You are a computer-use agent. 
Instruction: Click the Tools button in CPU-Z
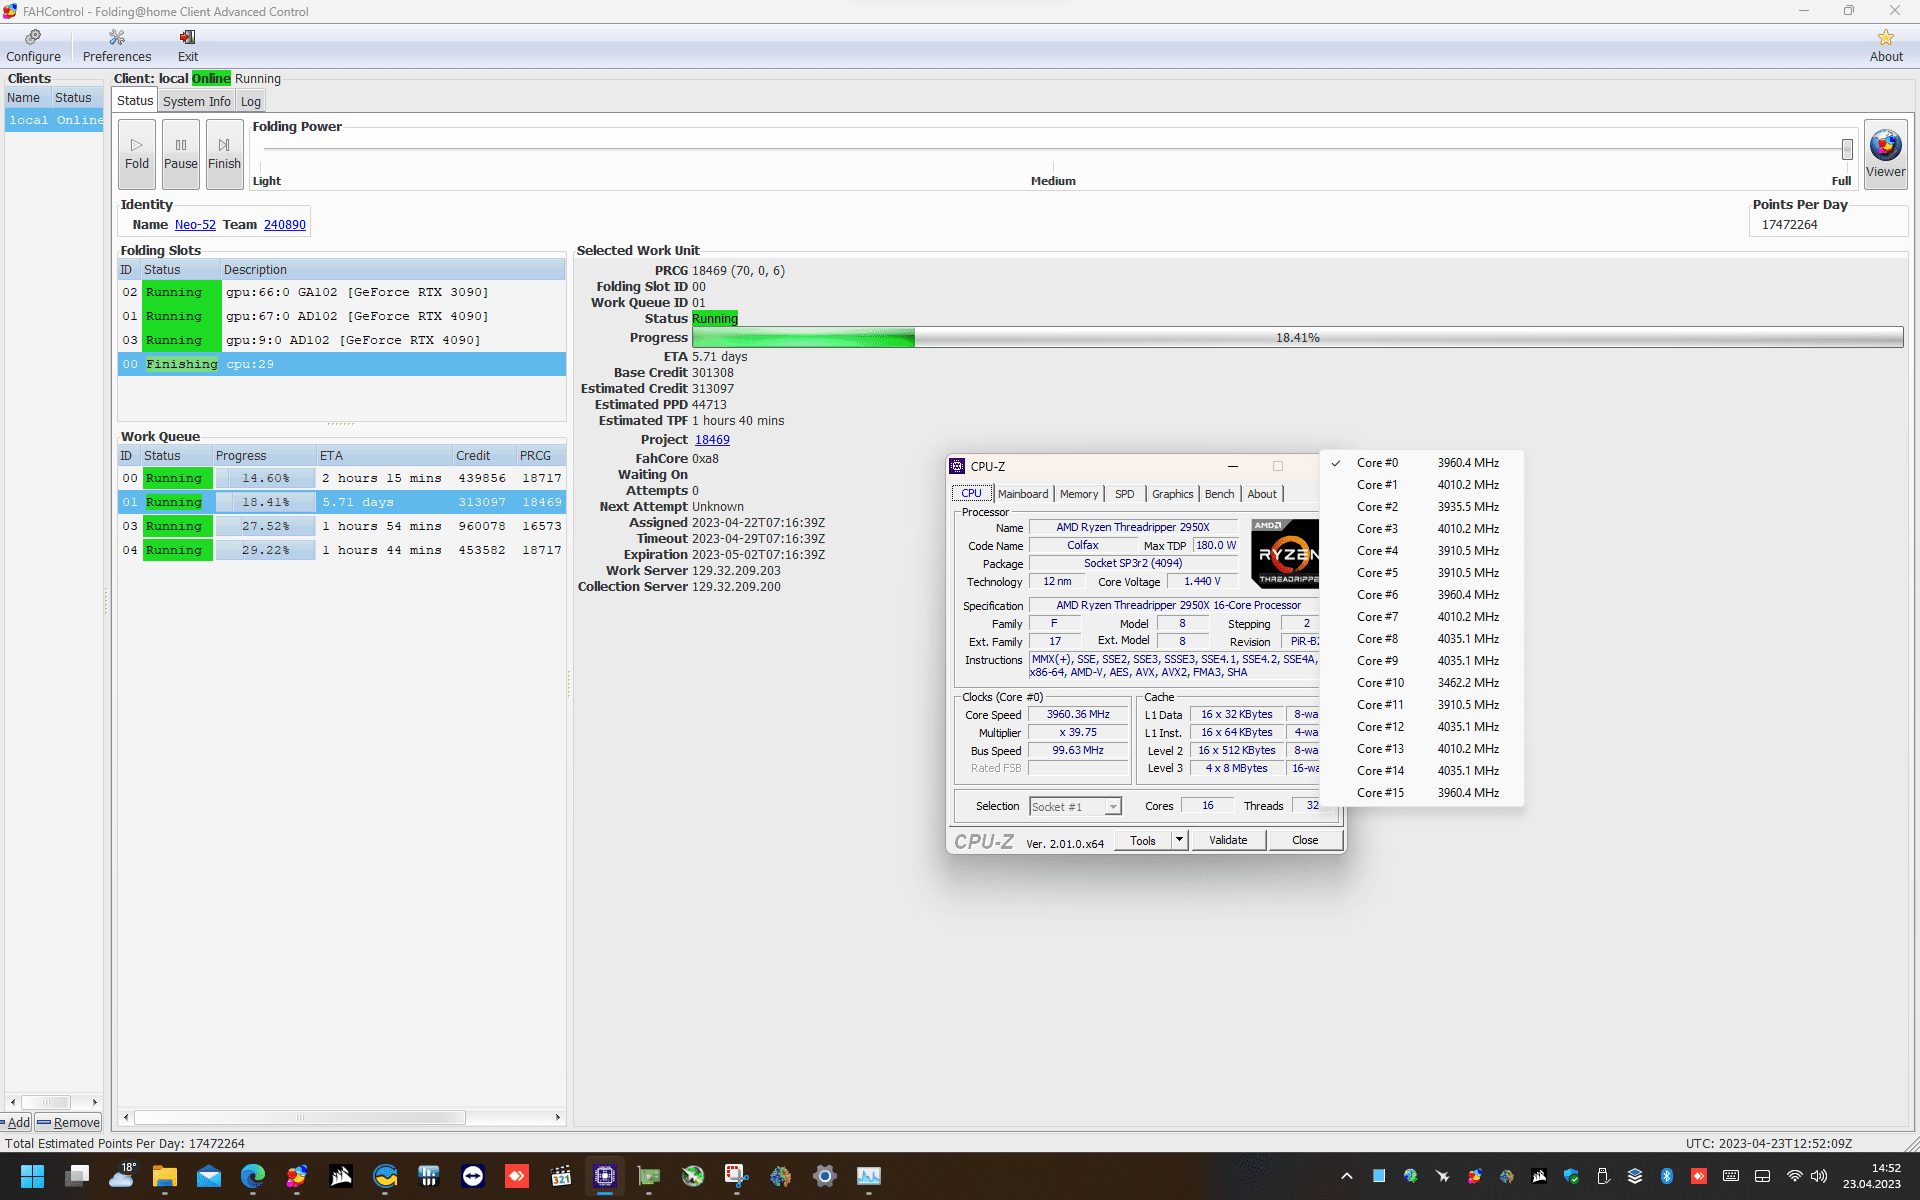(1143, 841)
